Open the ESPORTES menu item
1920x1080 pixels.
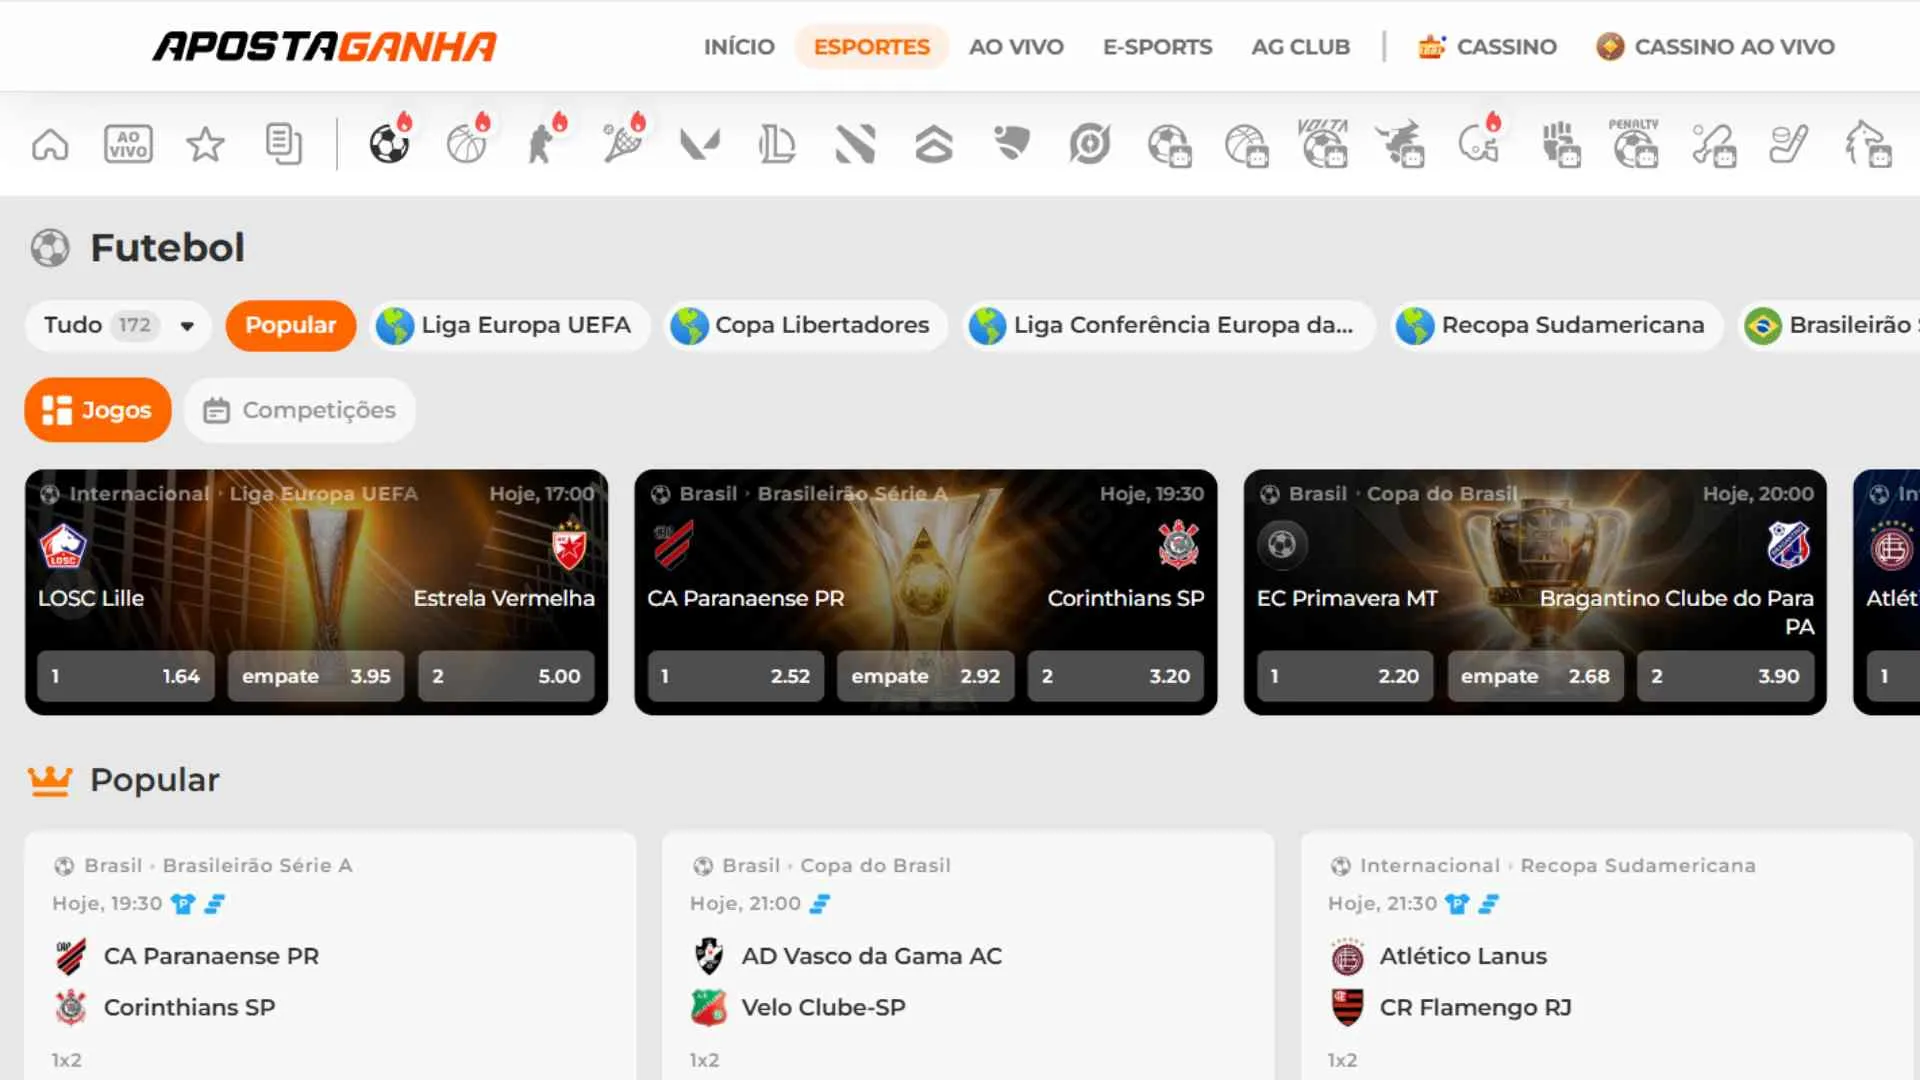pos(871,46)
